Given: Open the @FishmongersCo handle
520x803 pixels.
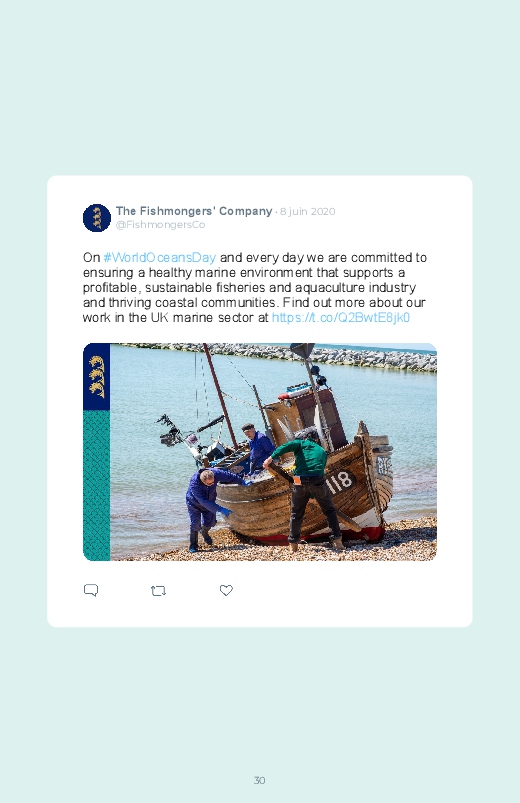Looking at the screenshot, I should [x=160, y=225].
